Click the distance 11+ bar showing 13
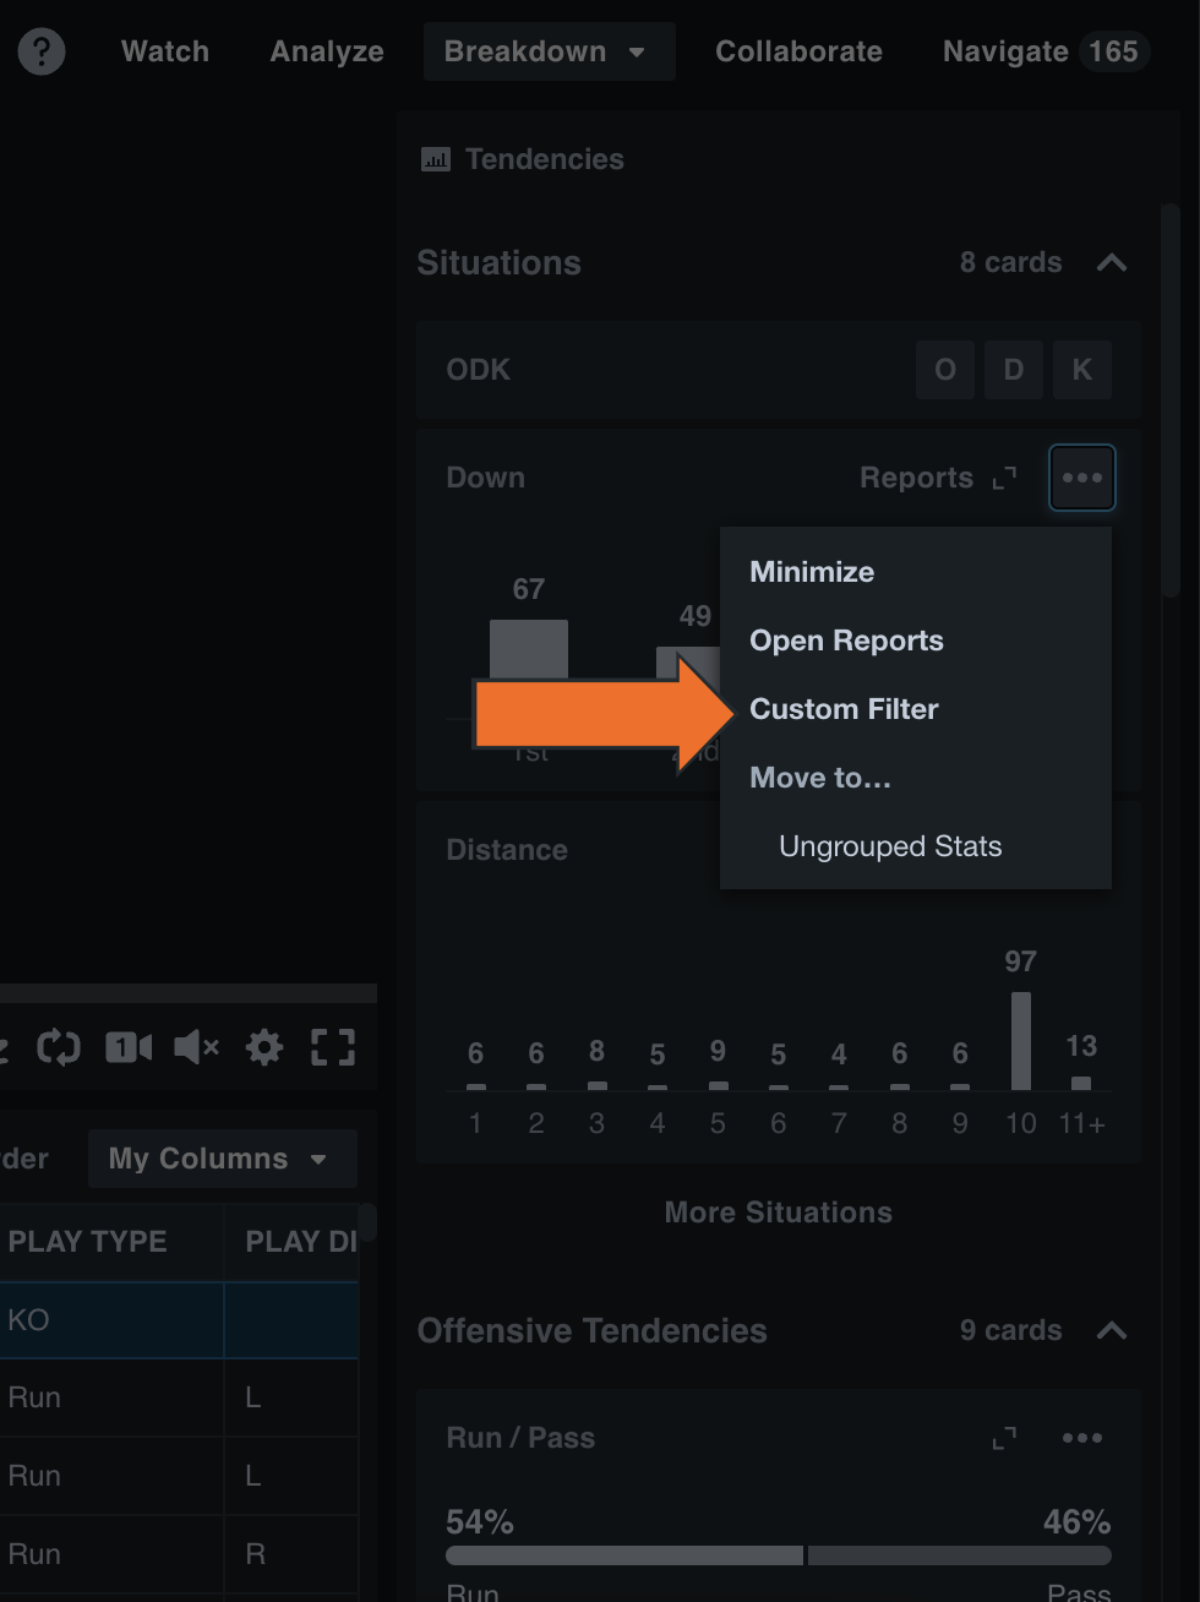This screenshot has height=1602, width=1200. point(1081,1083)
